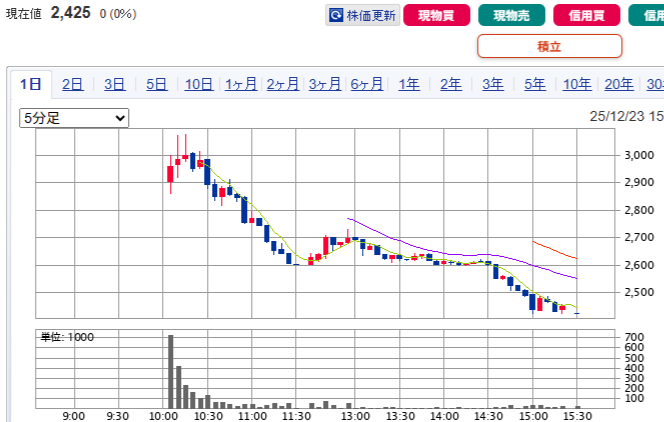Image resolution: width=664 pixels, height=422 pixels.
Task: Select the 5年 period tab
Action: (535, 84)
